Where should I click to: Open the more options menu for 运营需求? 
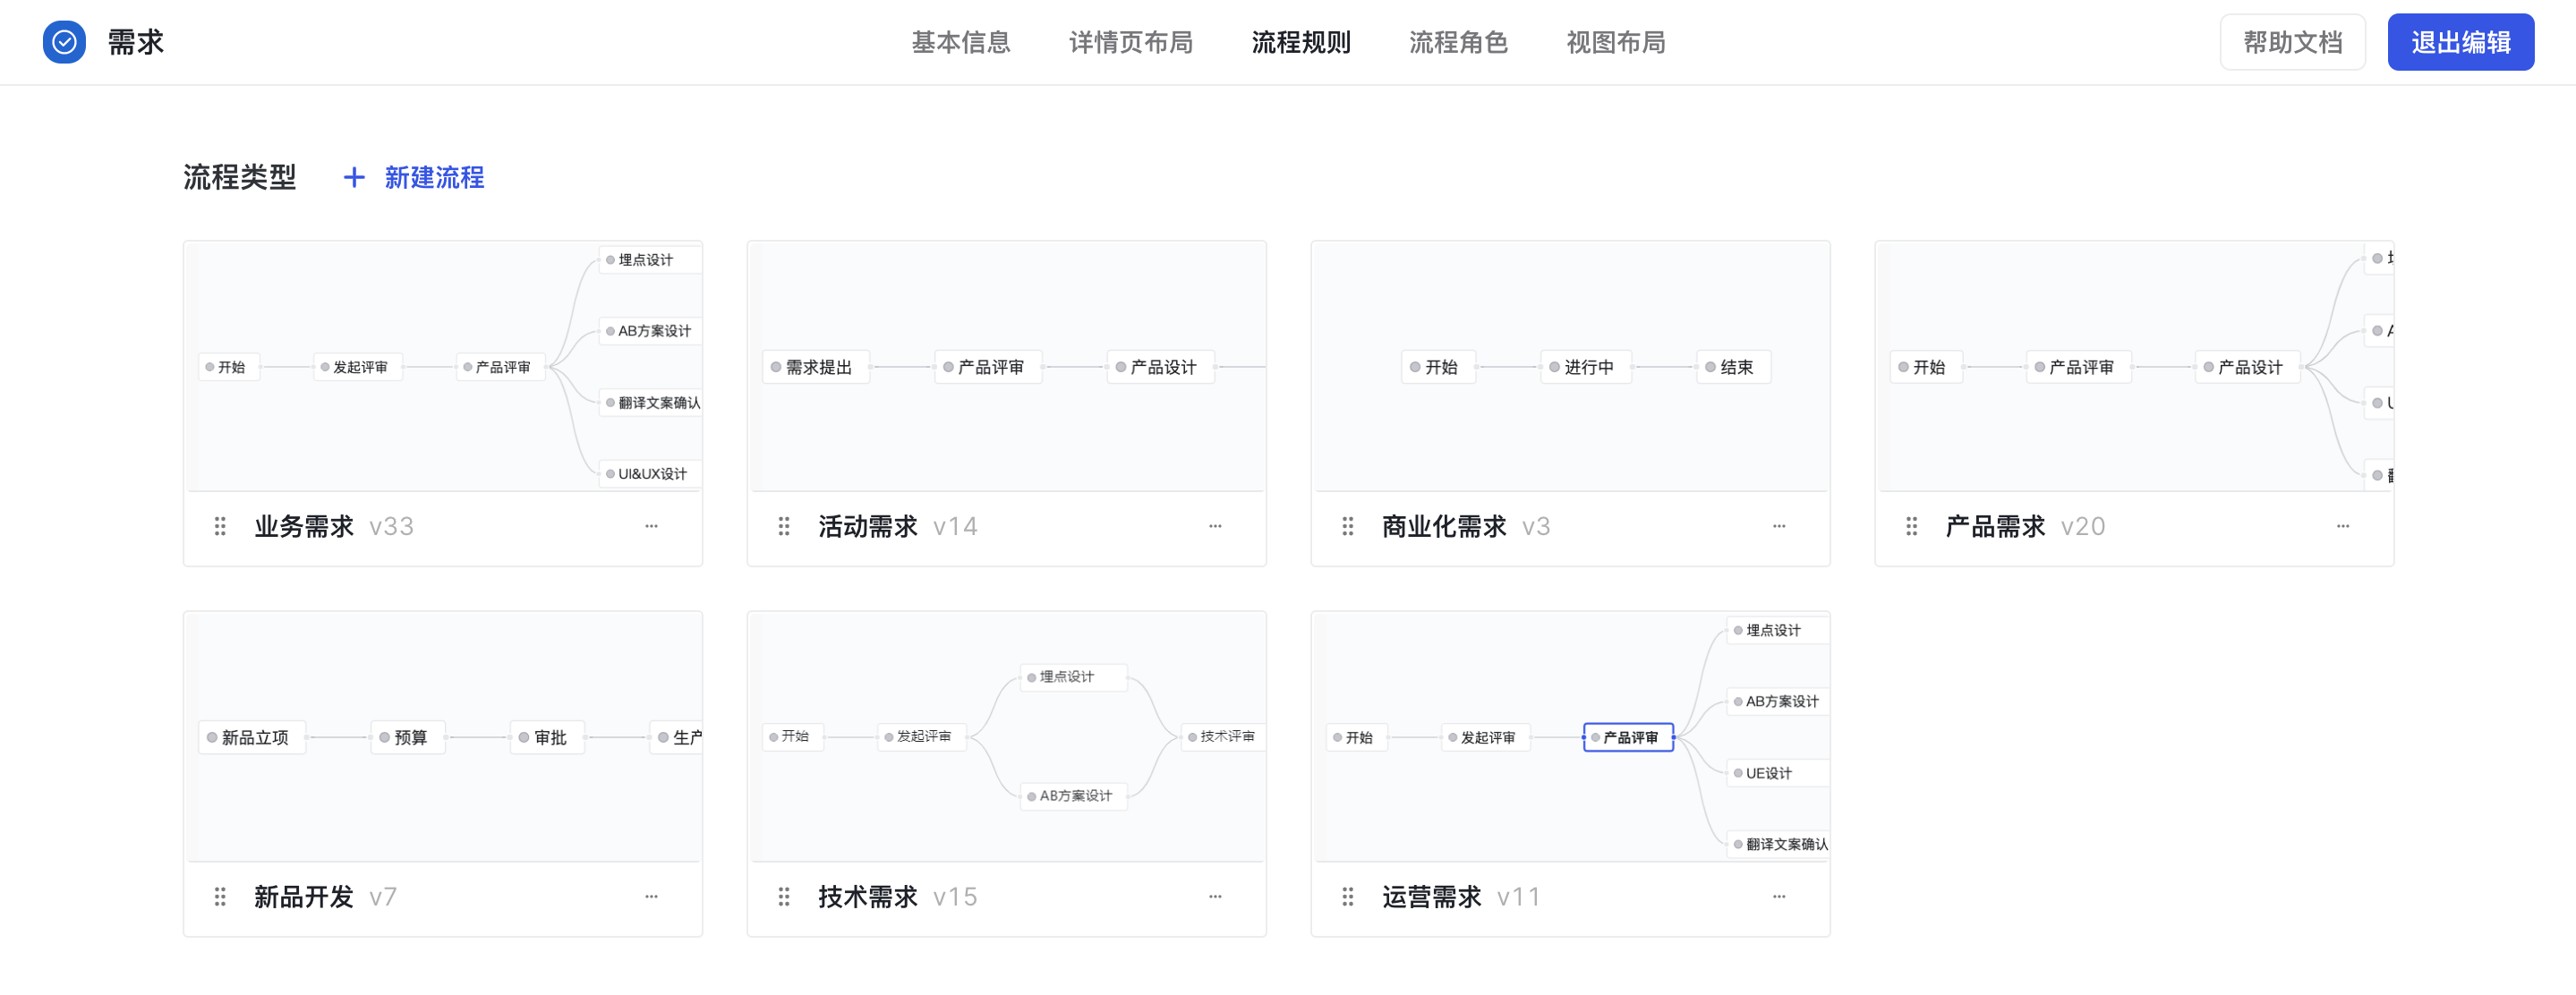click(x=1779, y=897)
